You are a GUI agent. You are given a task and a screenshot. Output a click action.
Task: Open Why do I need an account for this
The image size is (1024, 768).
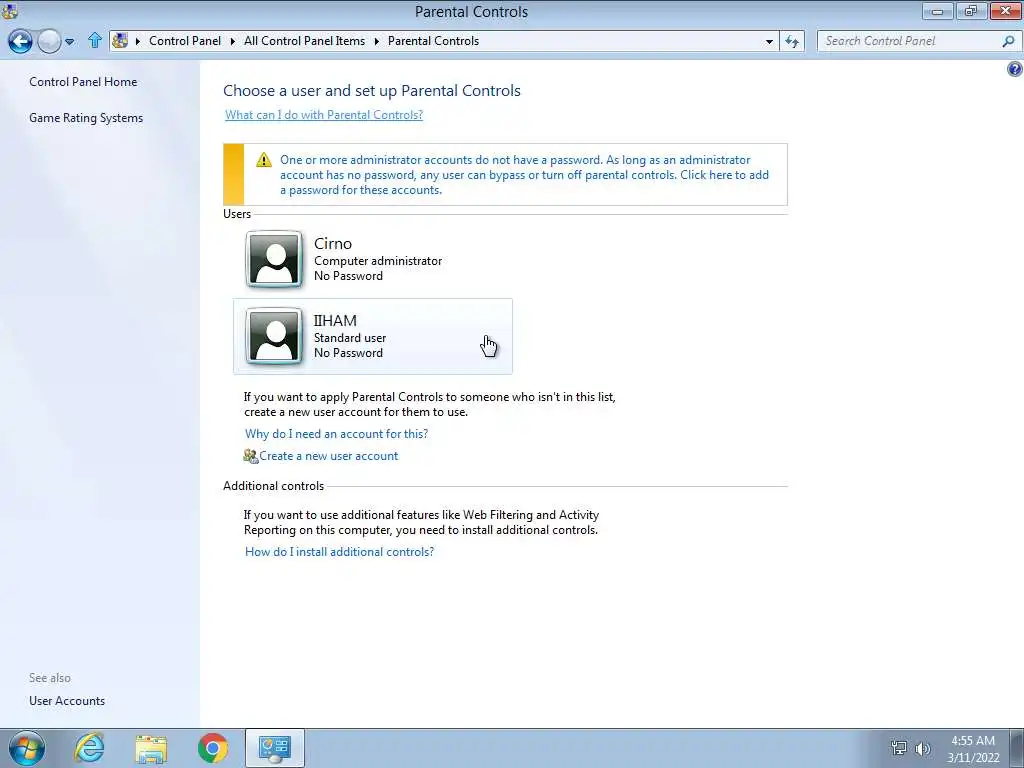tap(336, 434)
